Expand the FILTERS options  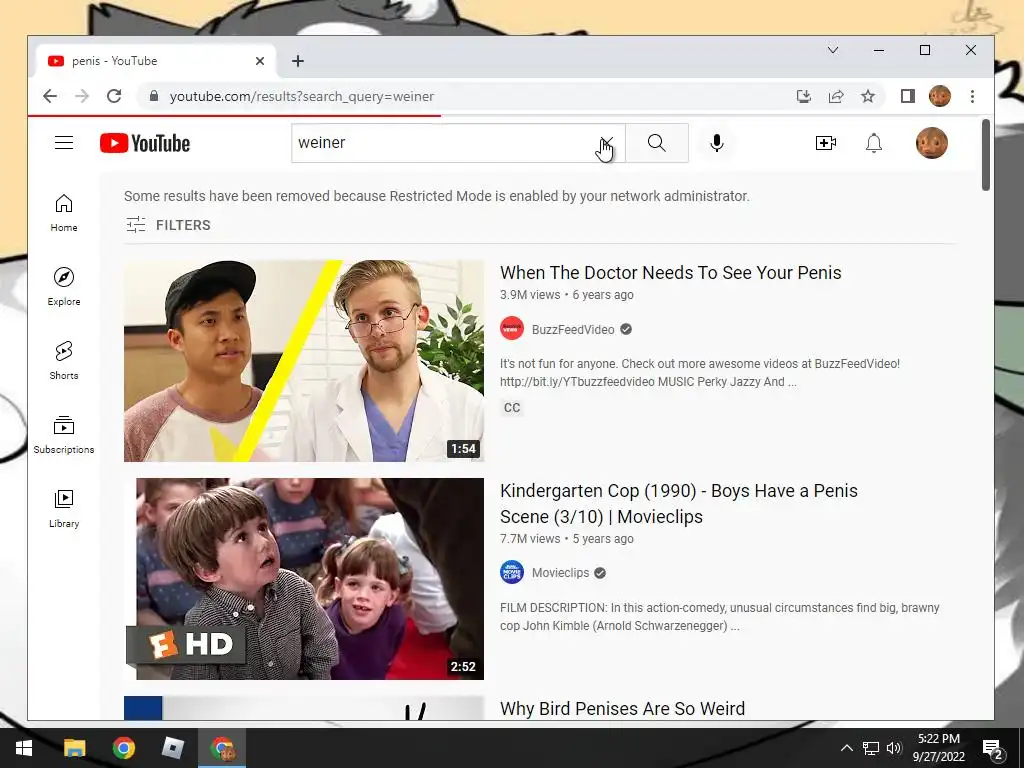pyautogui.click(x=168, y=225)
